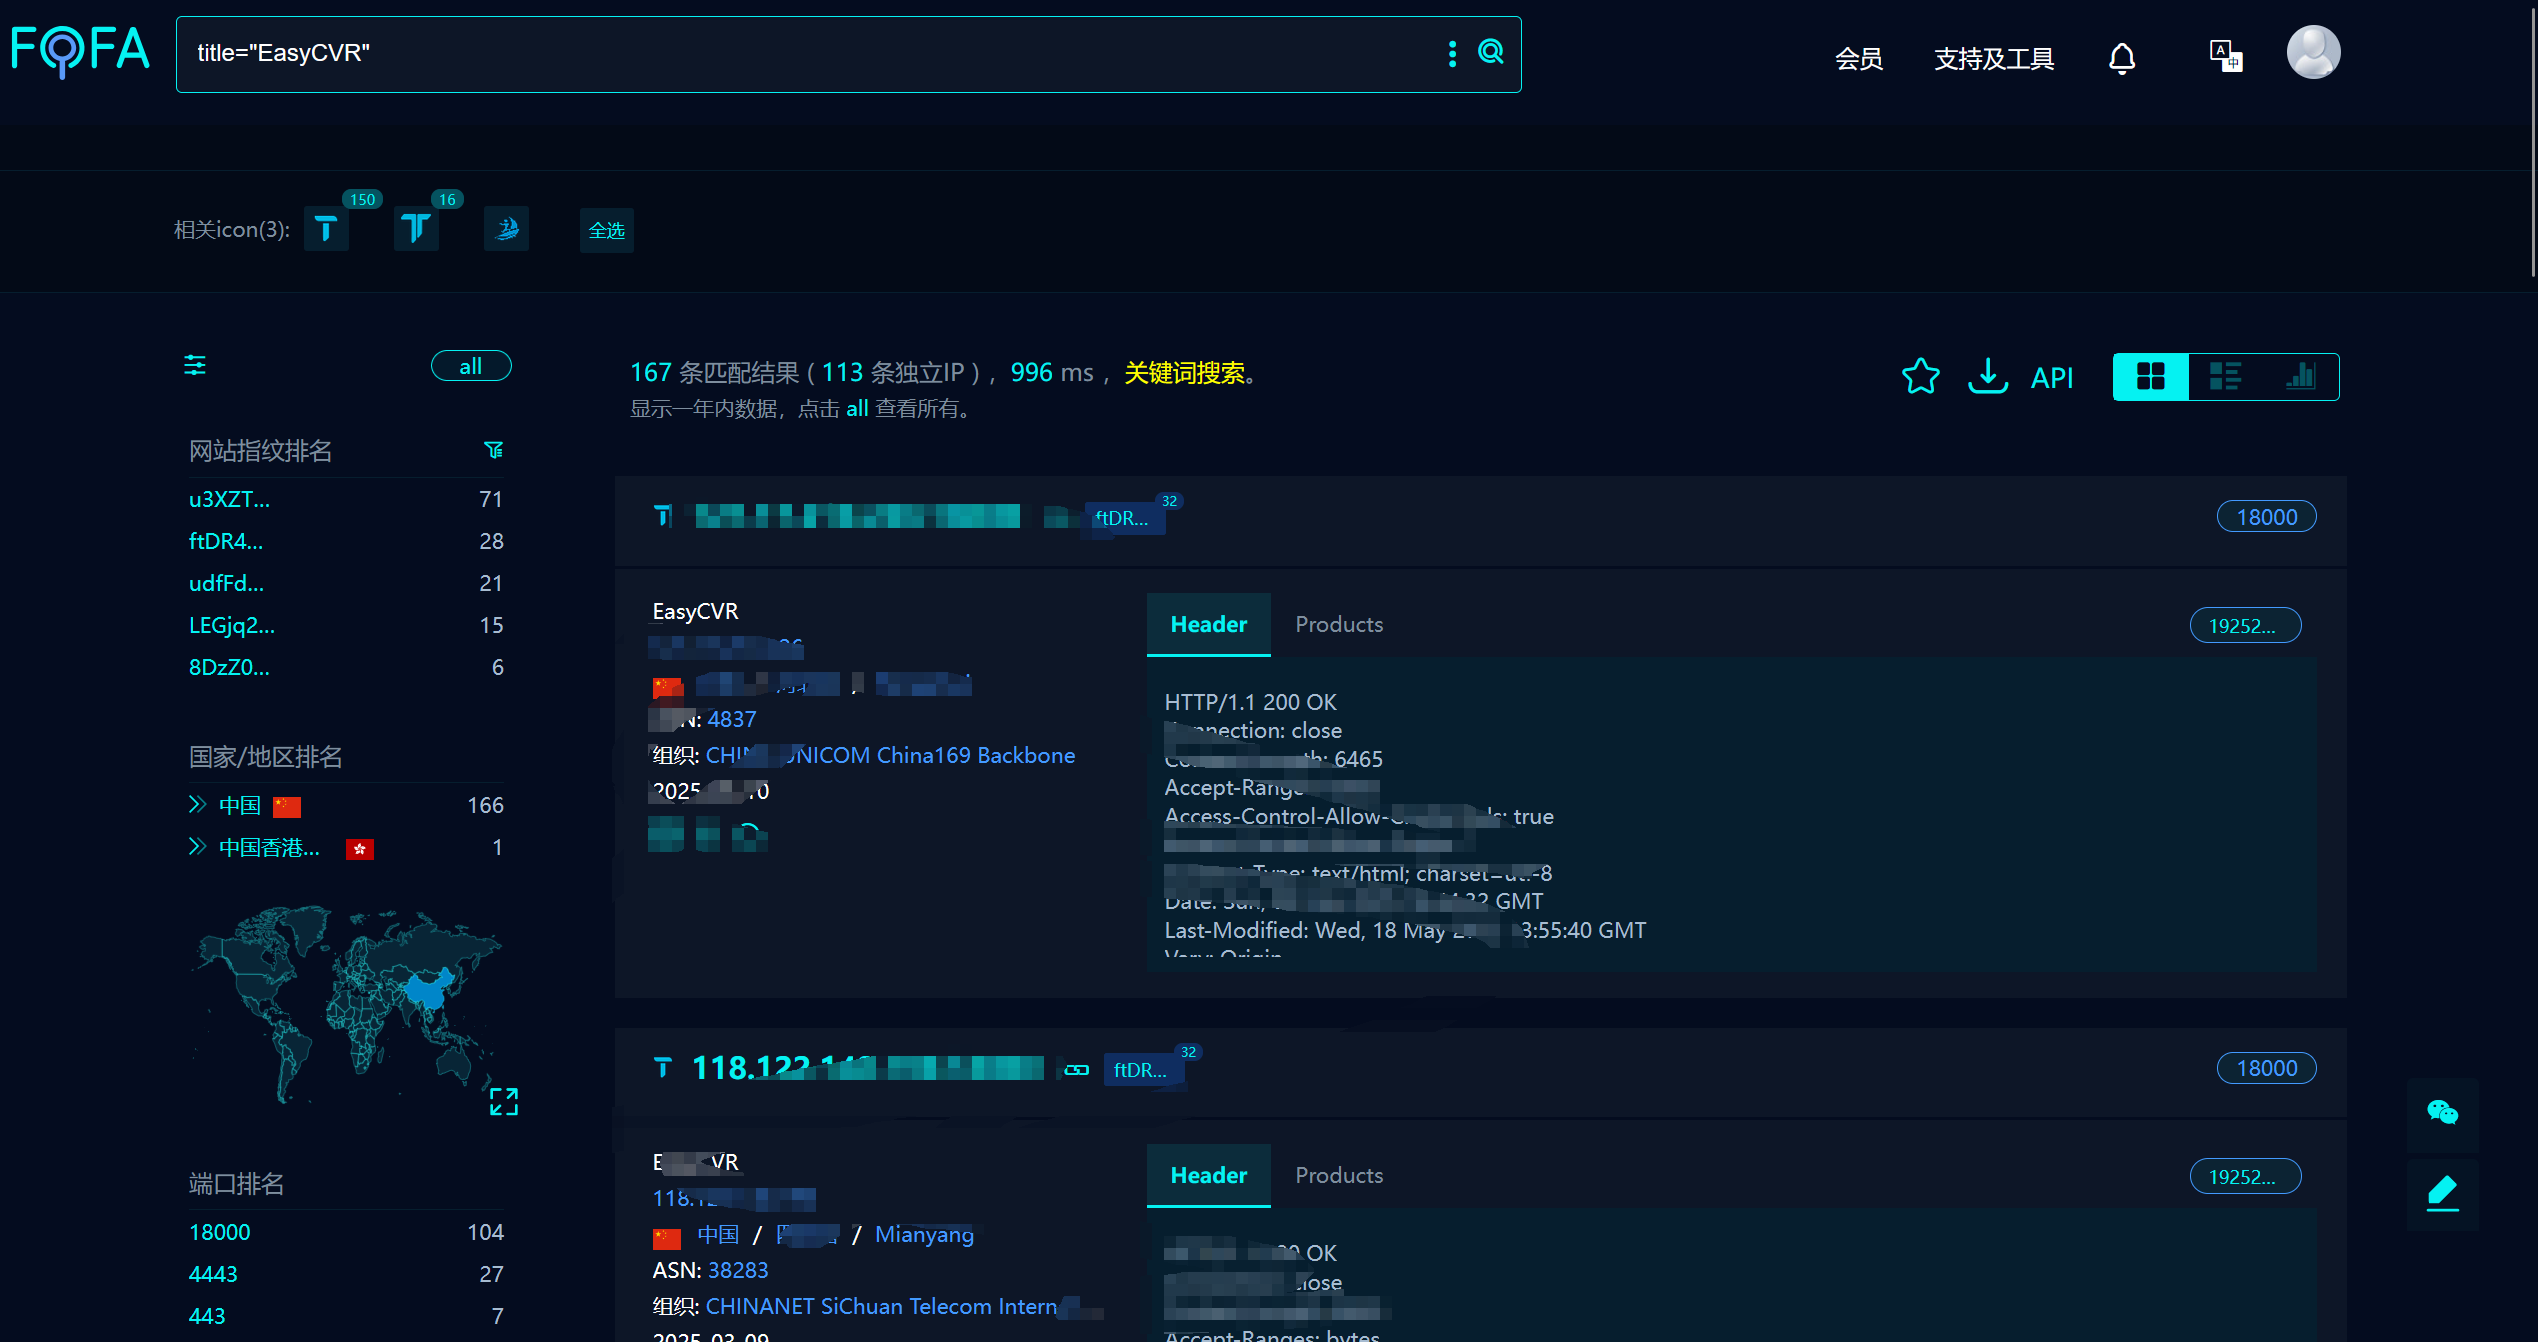
Task: Switch to chart statistics view
Action: [2300, 376]
